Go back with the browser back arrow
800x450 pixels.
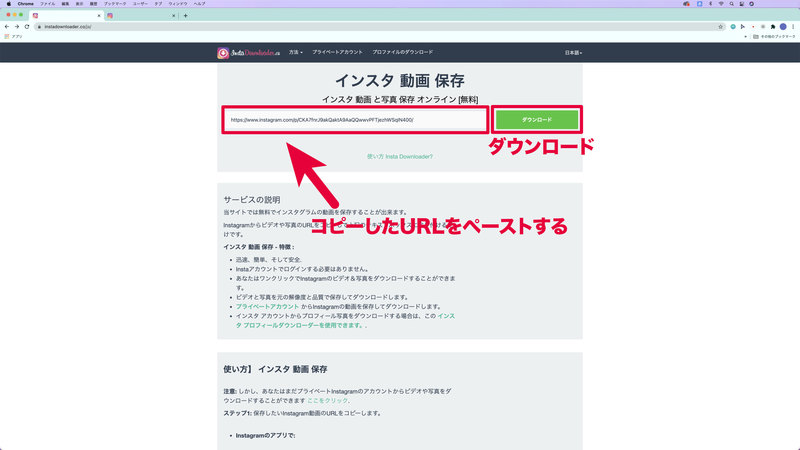7,27
